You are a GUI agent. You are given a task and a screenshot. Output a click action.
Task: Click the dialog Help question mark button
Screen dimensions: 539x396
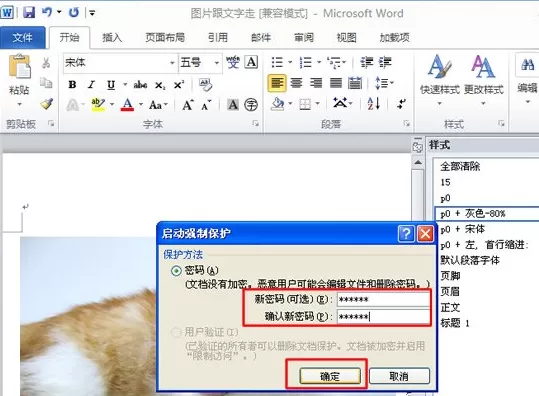(x=406, y=234)
